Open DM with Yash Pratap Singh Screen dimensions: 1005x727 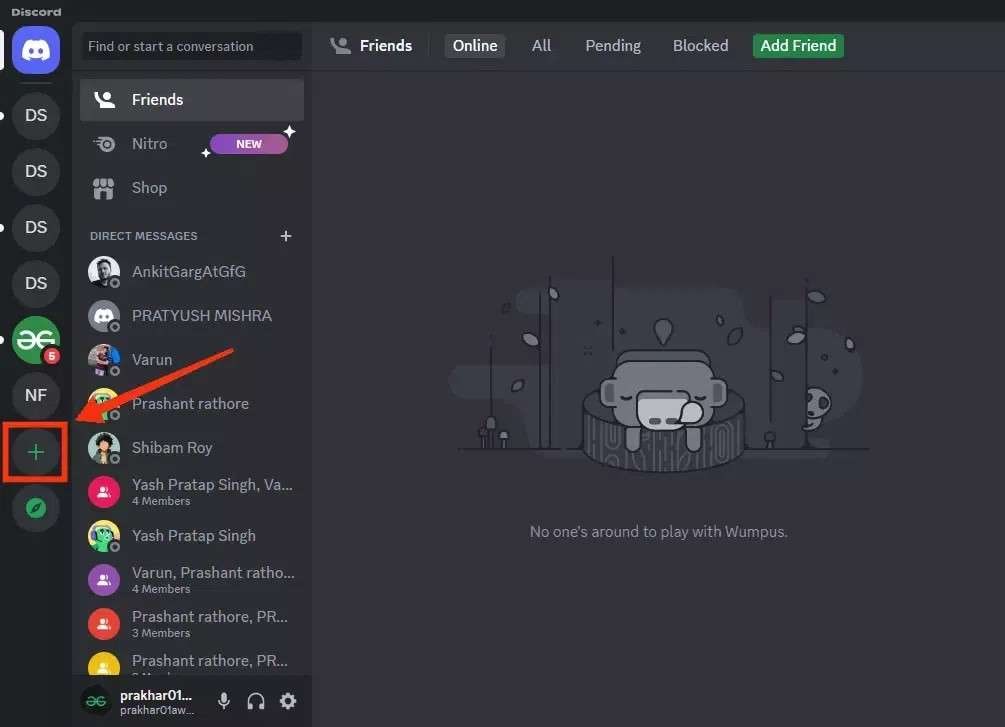click(192, 536)
